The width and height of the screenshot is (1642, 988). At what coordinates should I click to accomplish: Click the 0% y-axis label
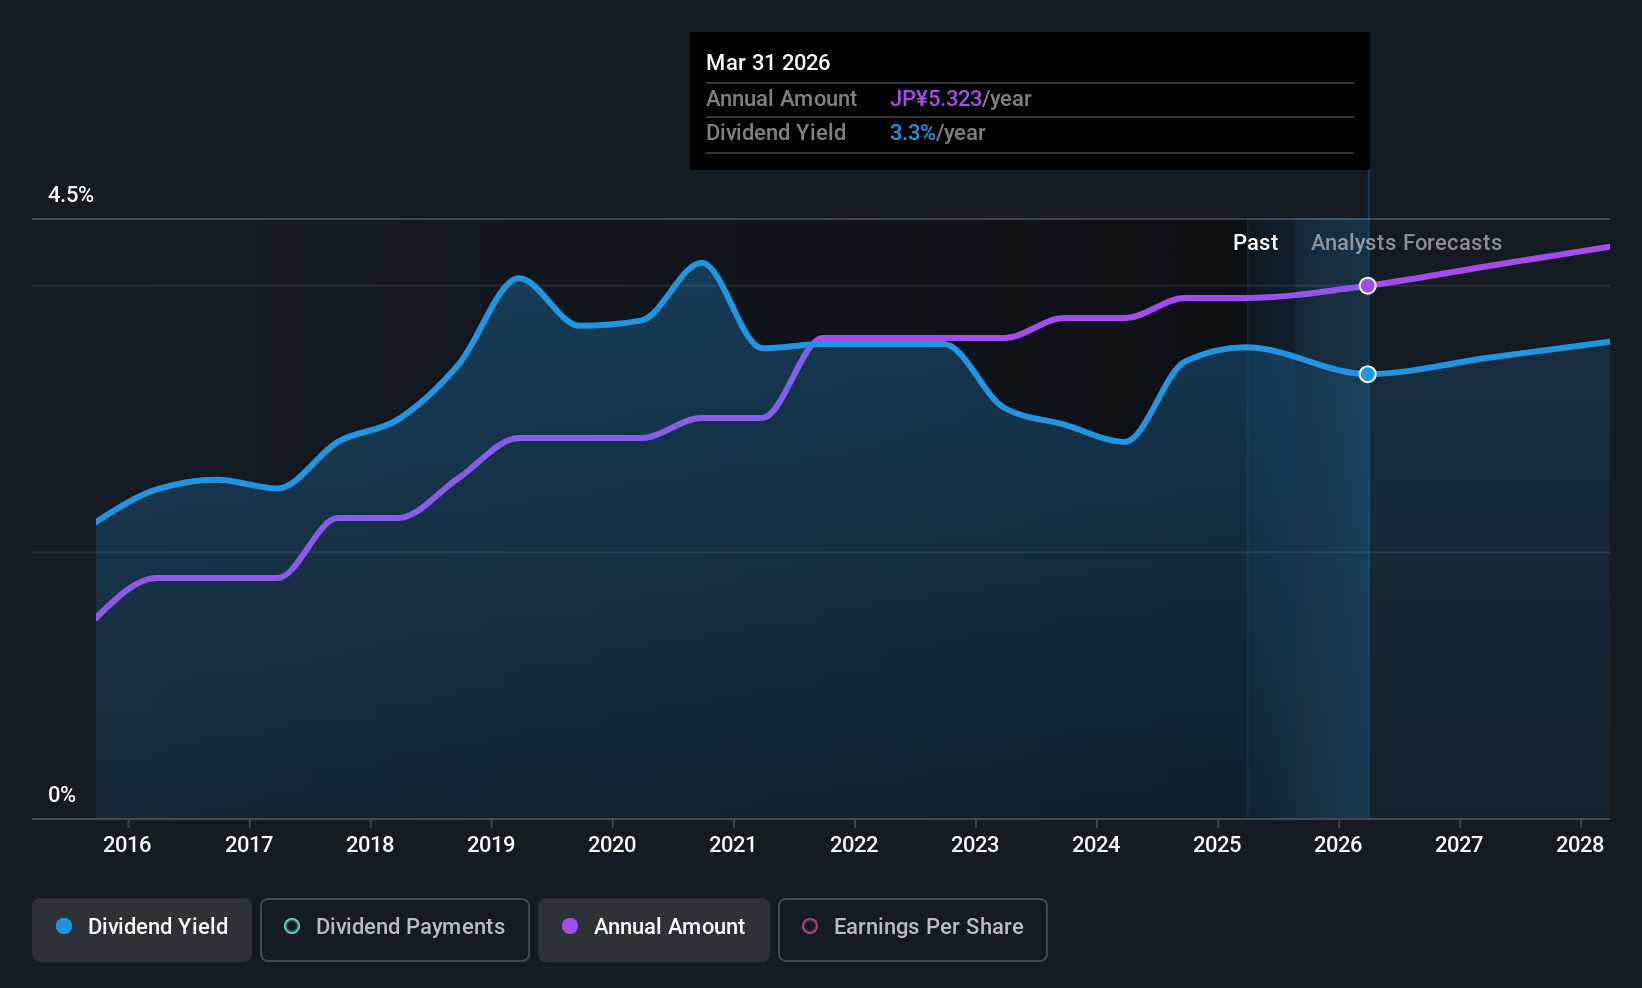(62, 795)
